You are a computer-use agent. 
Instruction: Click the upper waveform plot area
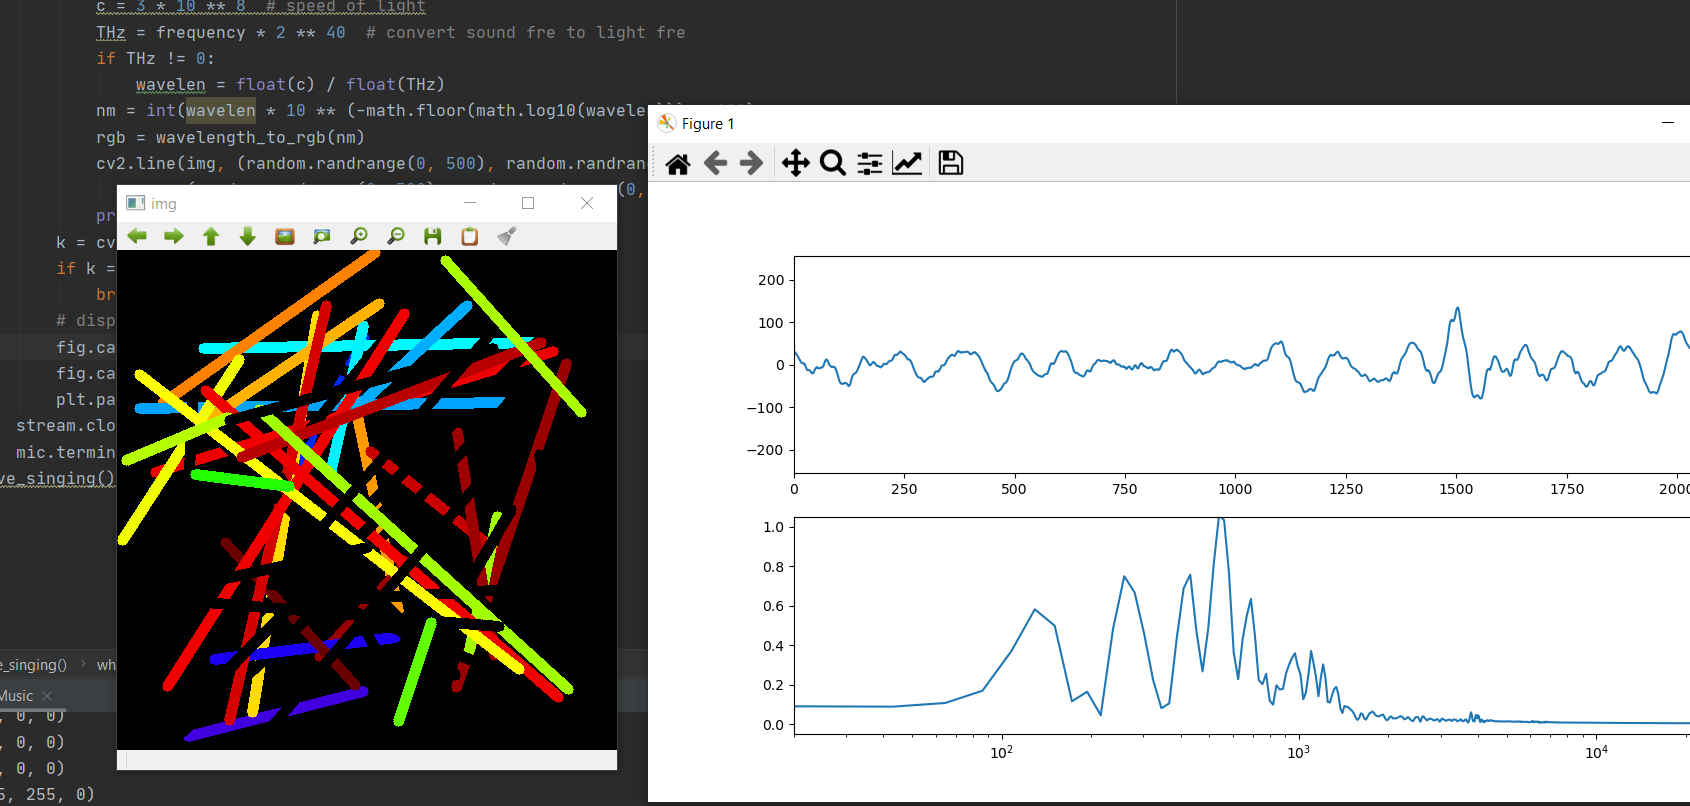(x=1242, y=365)
